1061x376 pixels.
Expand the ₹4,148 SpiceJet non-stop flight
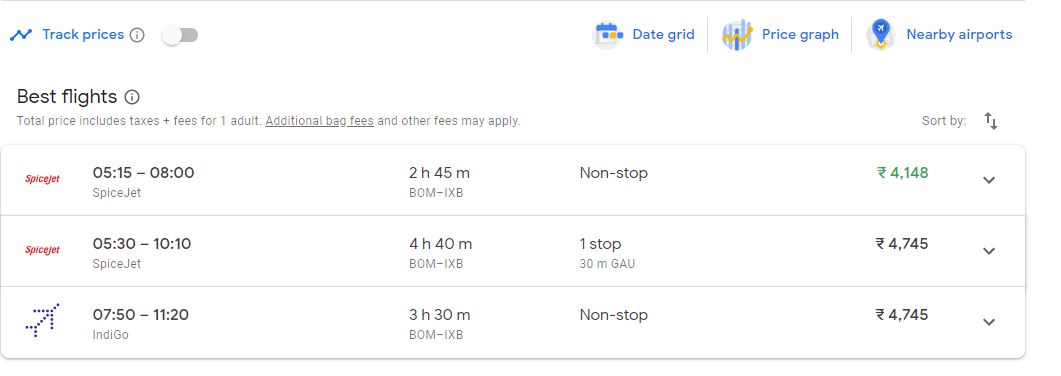(x=989, y=180)
